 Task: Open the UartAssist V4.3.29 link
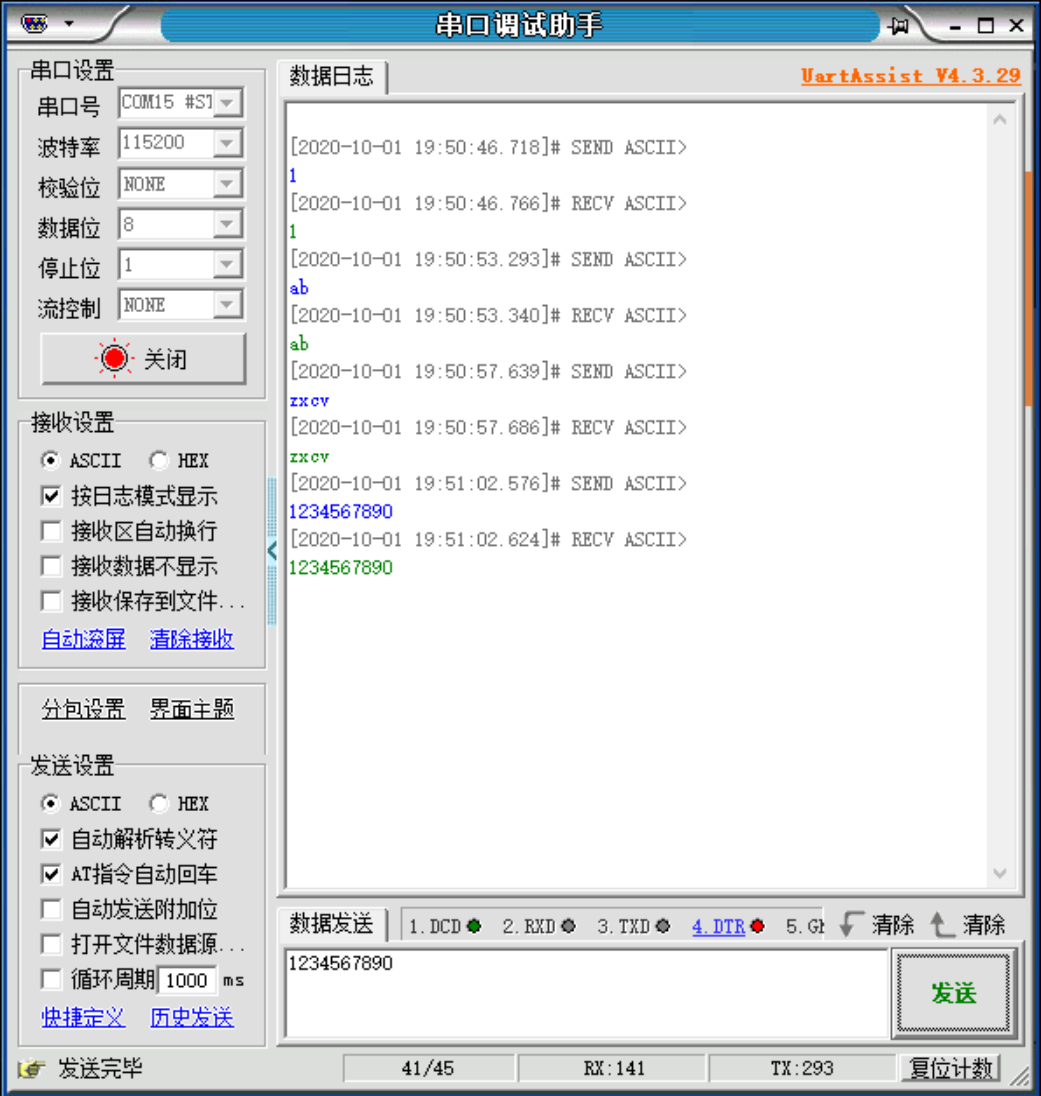point(910,76)
